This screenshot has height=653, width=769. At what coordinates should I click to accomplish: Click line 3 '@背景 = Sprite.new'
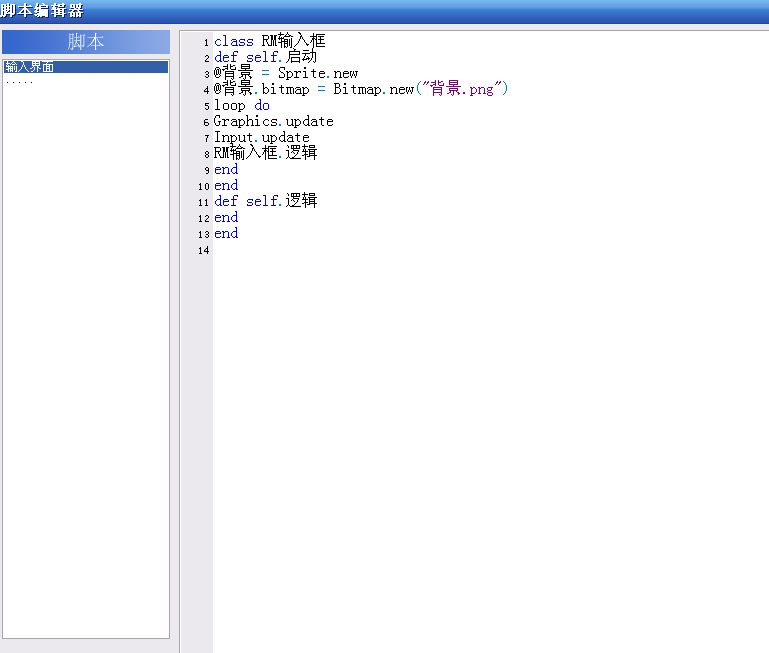[x=286, y=73]
